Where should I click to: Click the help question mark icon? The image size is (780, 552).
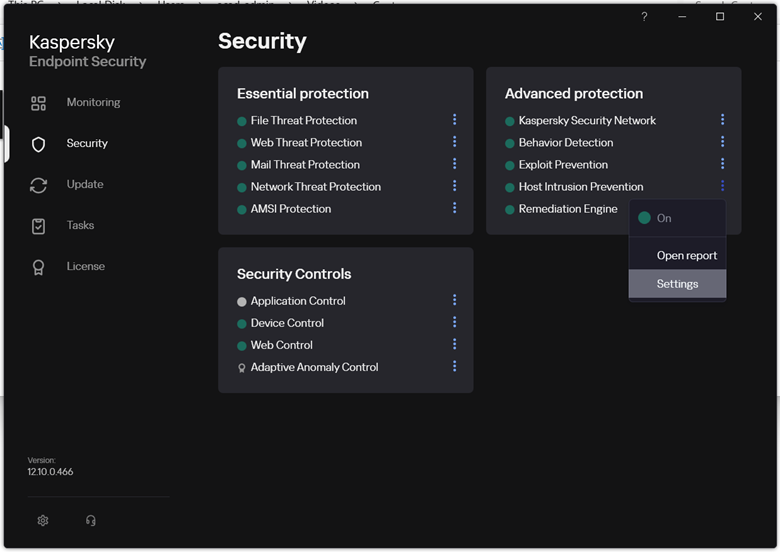pyautogui.click(x=644, y=17)
